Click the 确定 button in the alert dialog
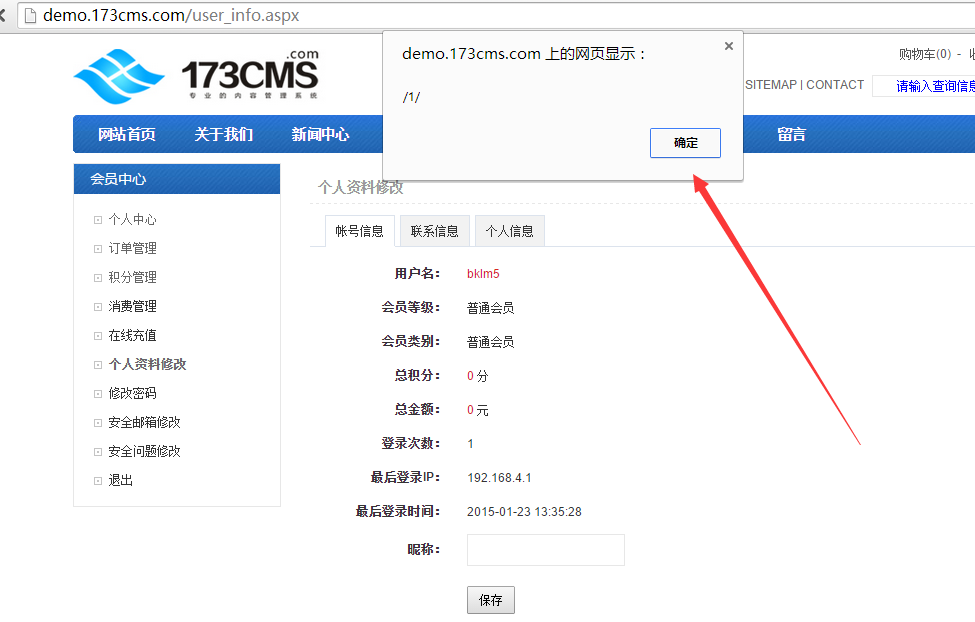 click(685, 143)
